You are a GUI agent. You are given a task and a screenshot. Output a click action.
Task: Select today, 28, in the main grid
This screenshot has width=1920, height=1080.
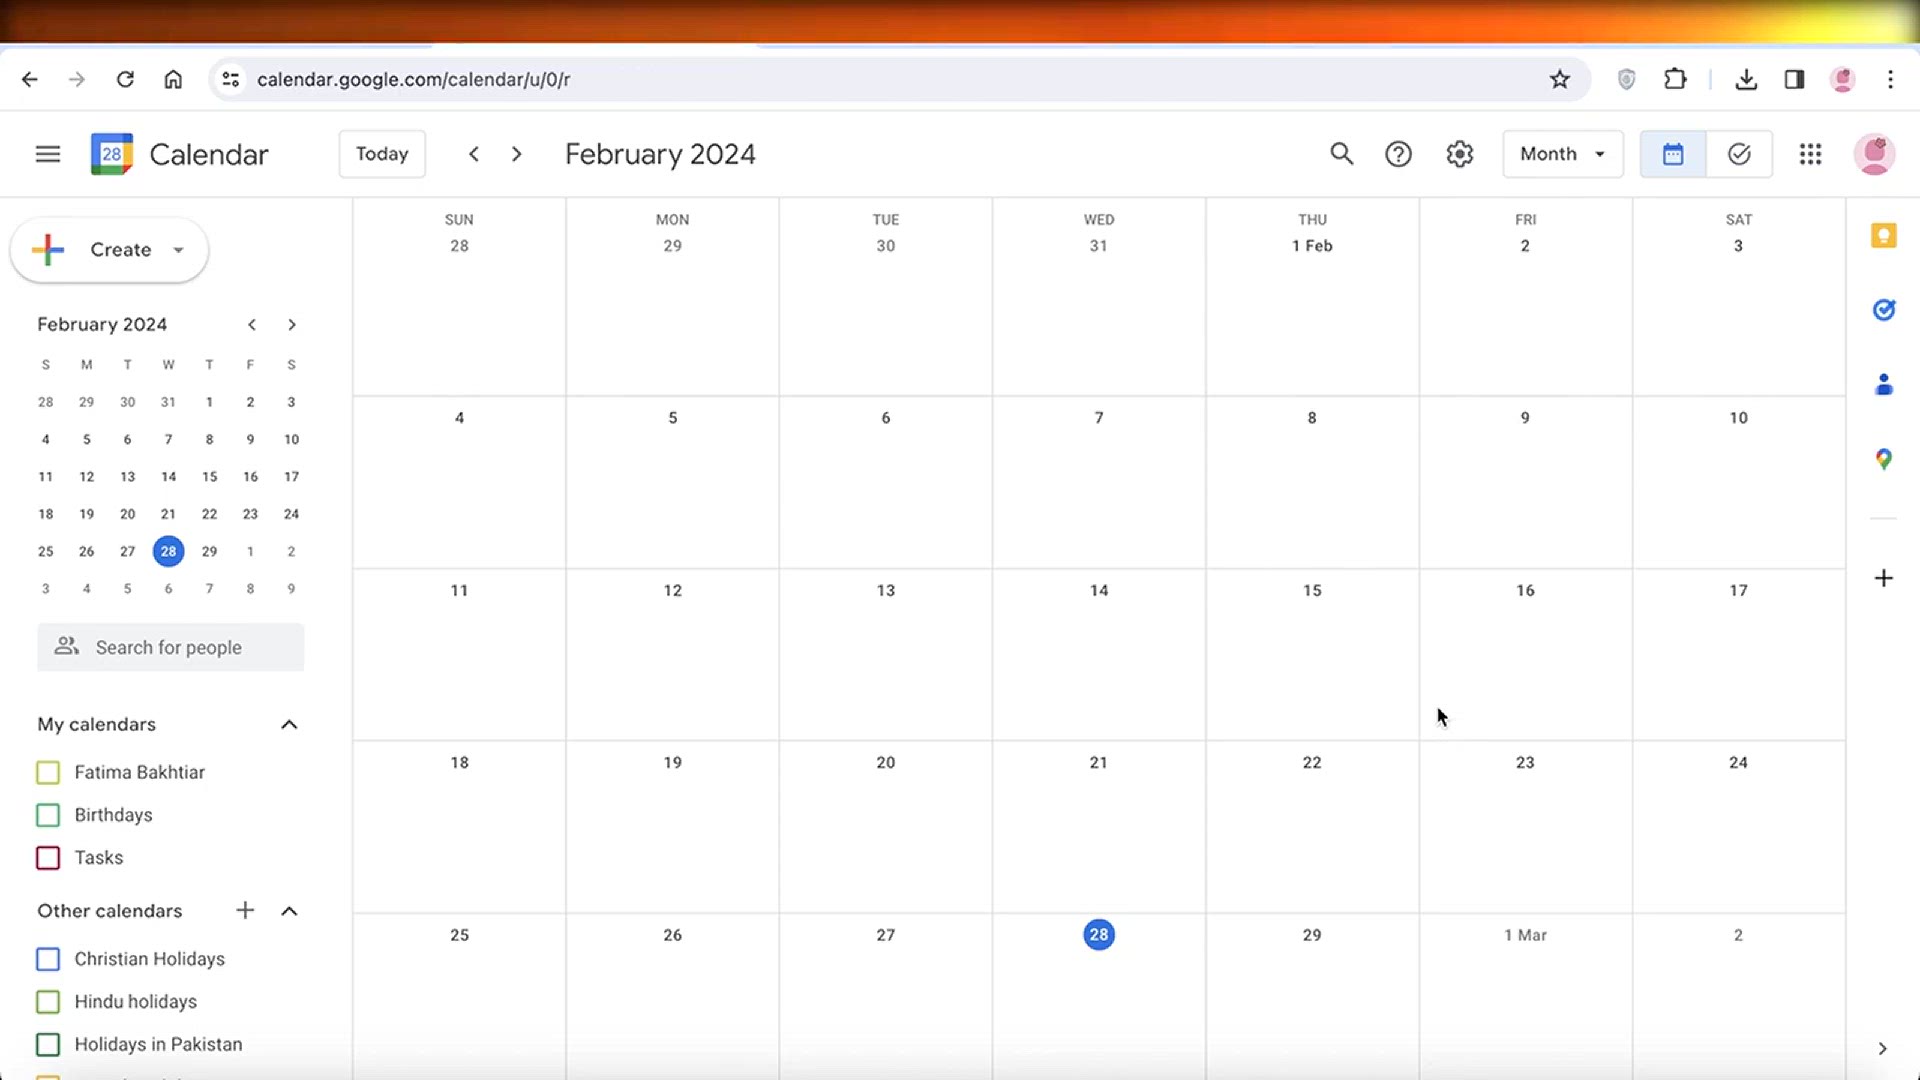pos(1098,934)
